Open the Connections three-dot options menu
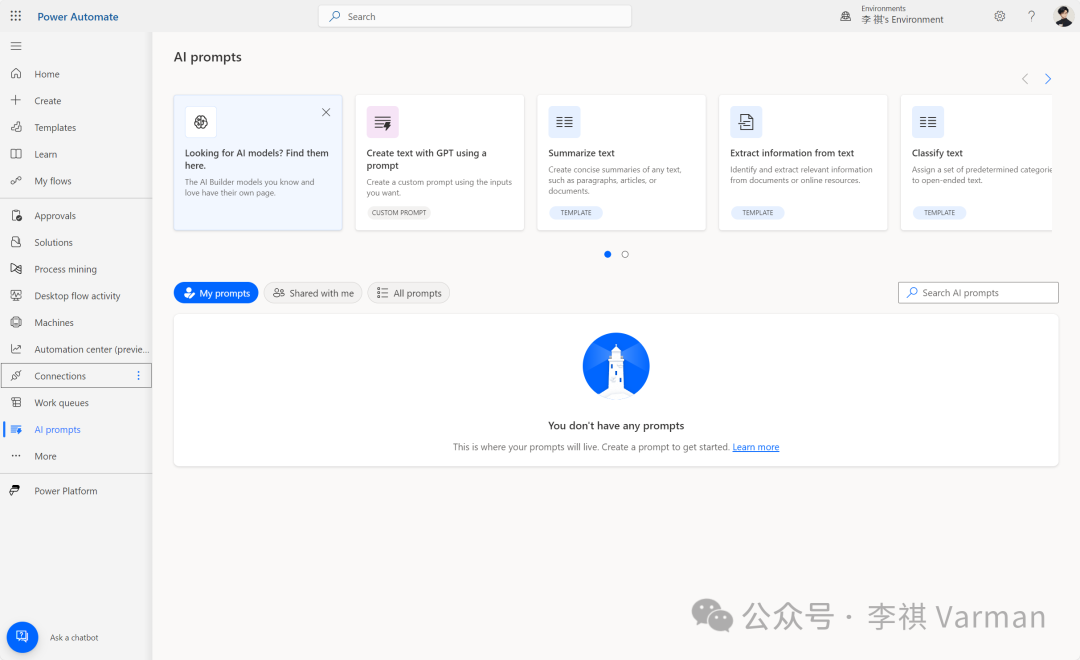The image size is (1080, 660). coord(138,375)
